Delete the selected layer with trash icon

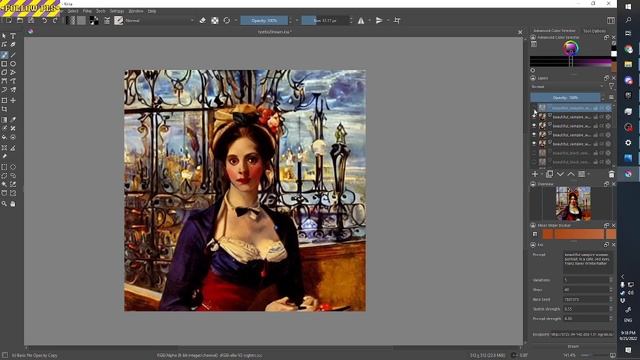click(611, 174)
